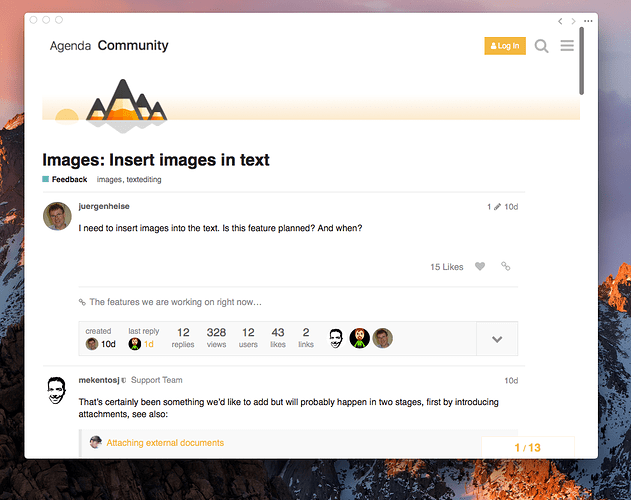
Task: Open red-haired cartoon participant avatar
Action: click(359, 338)
